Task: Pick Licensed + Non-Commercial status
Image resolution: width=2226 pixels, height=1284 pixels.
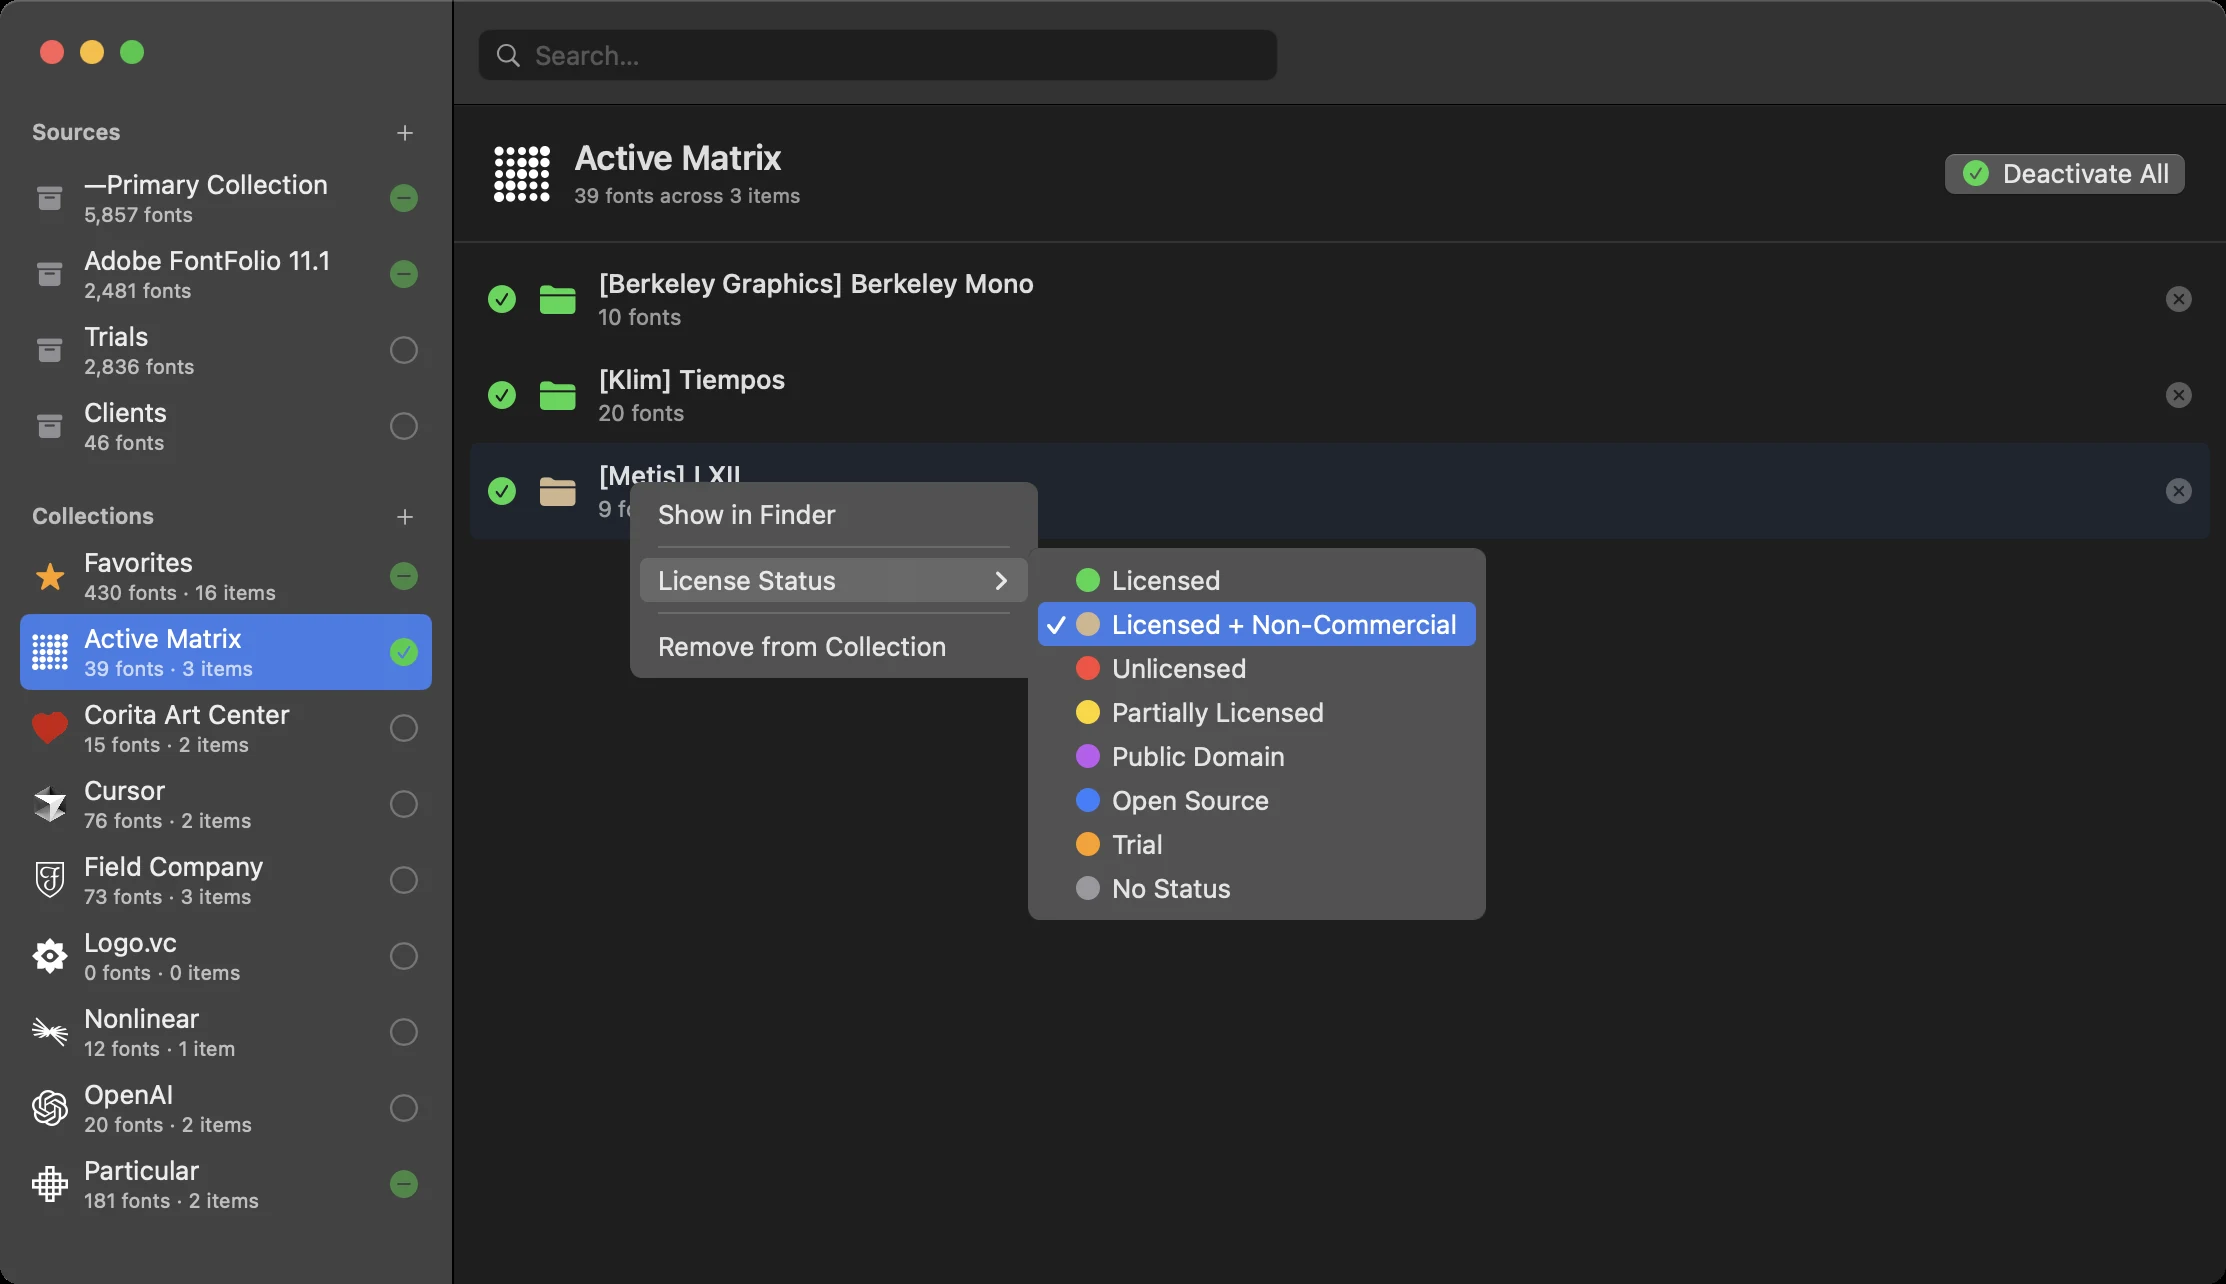Action: coord(1256,625)
